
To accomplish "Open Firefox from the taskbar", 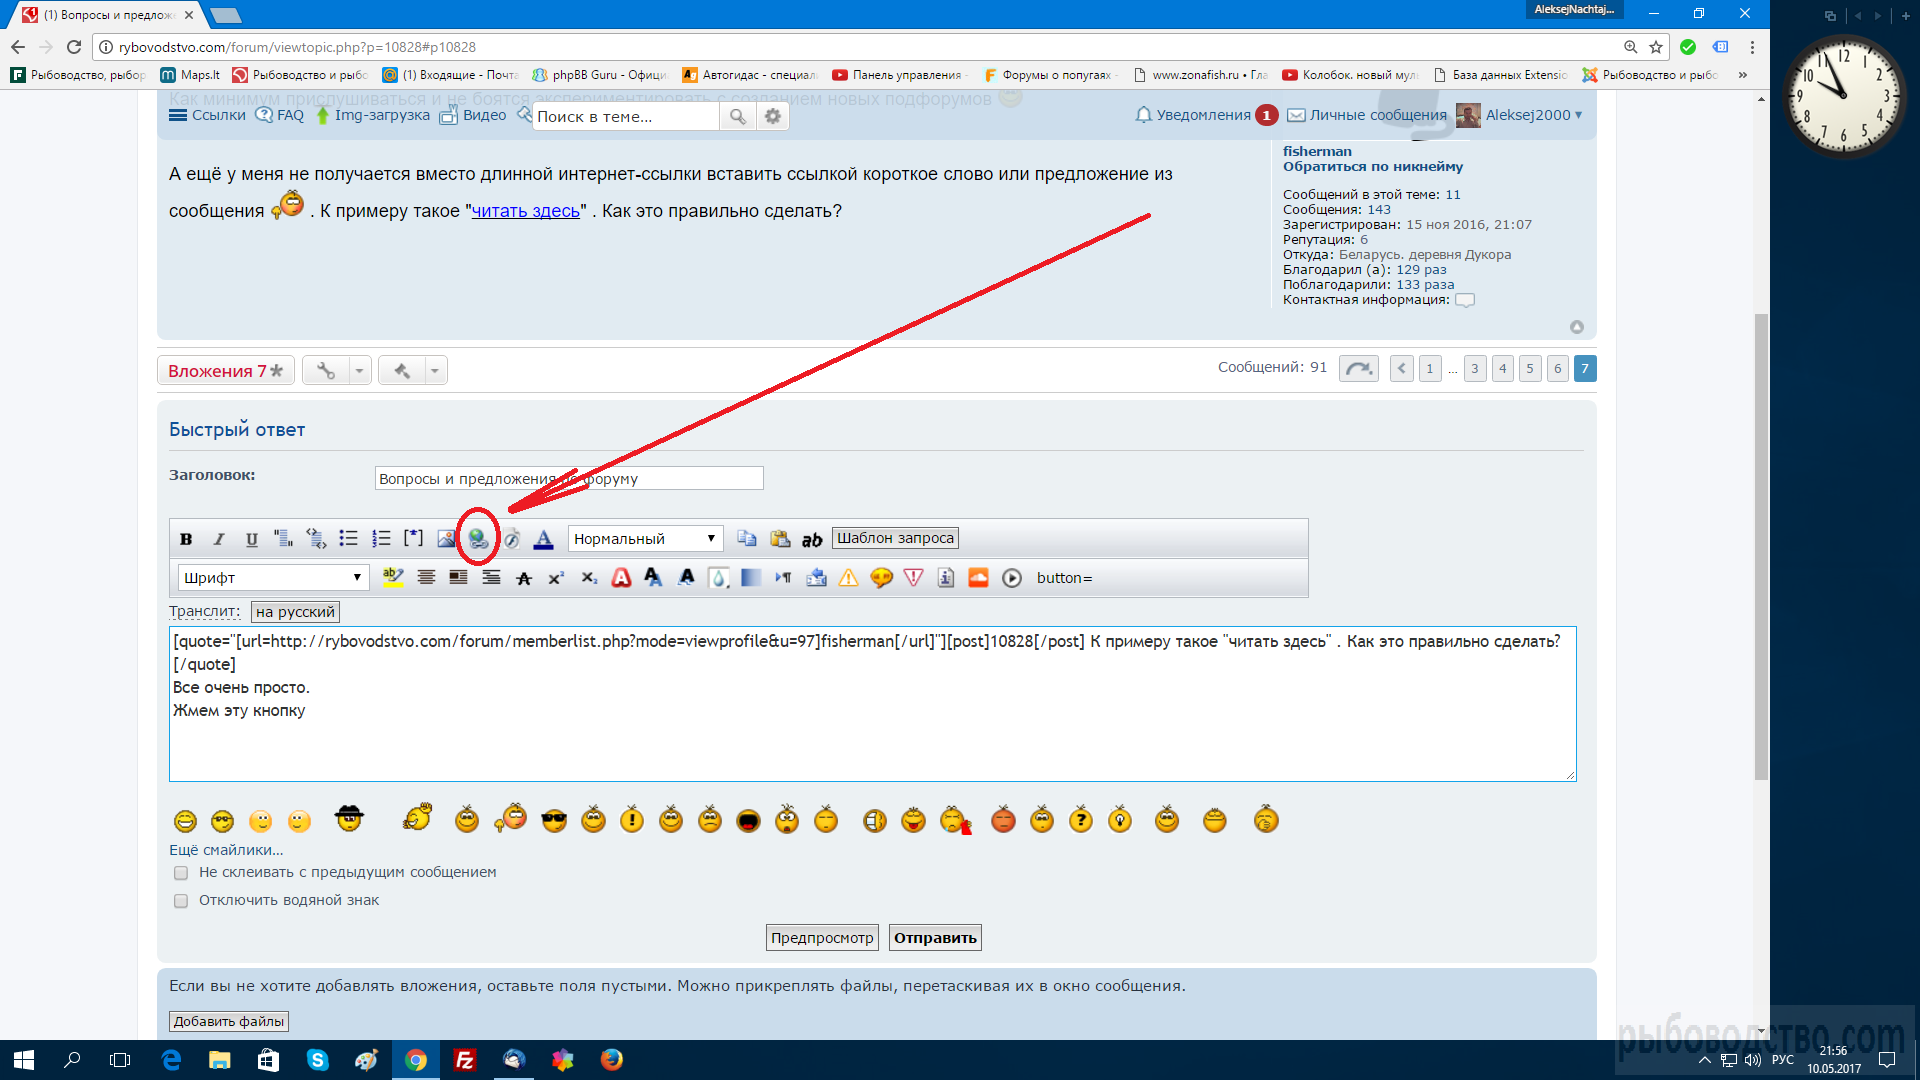I will click(x=612, y=1060).
